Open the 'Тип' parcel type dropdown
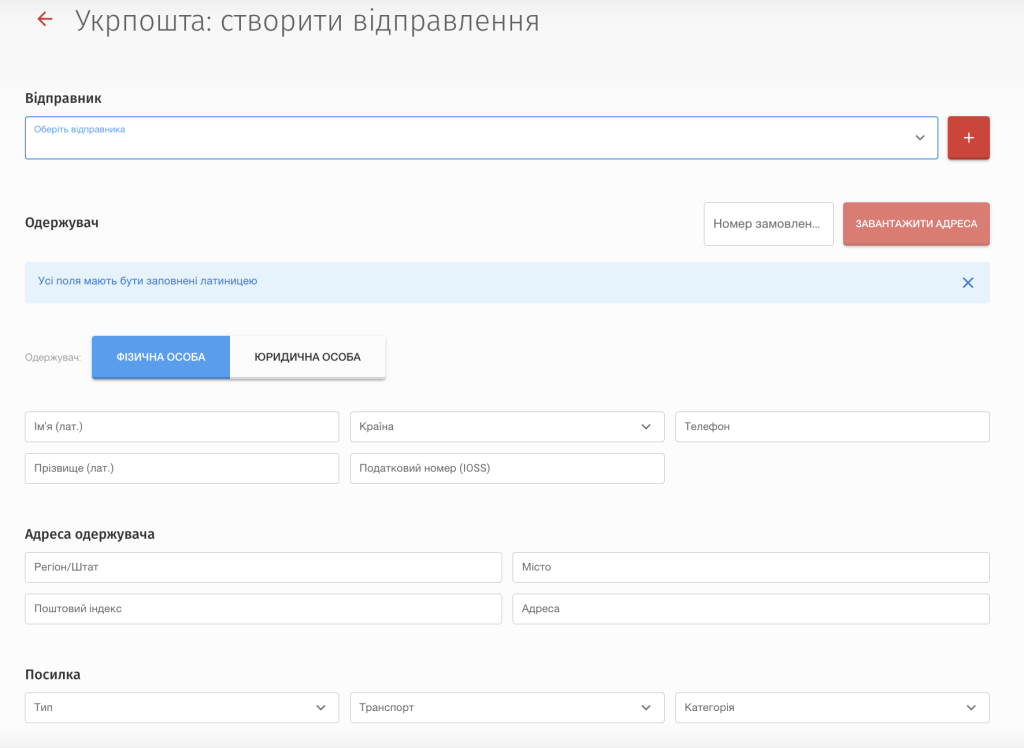Image resolution: width=1024 pixels, height=748 pixels. [x=181, y=707]
